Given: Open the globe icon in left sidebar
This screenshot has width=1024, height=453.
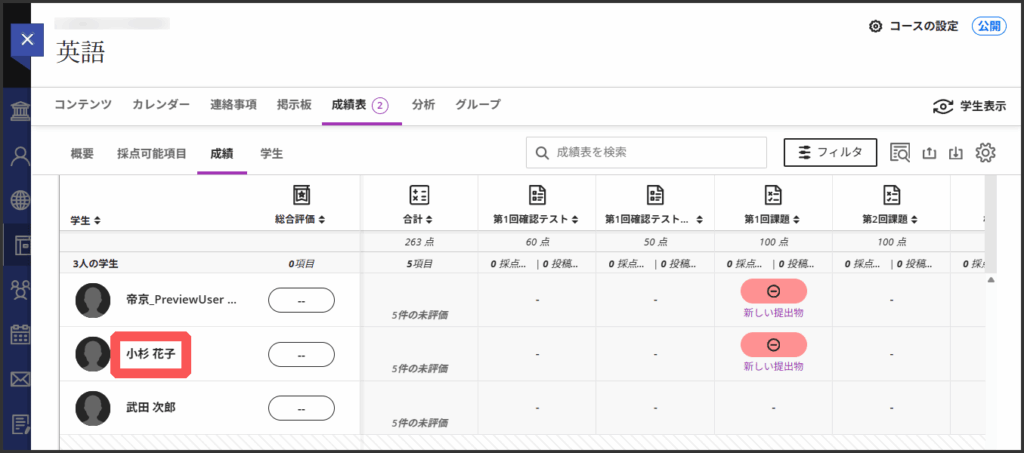Looking at the screenshot, I should [x=17, y=199].
